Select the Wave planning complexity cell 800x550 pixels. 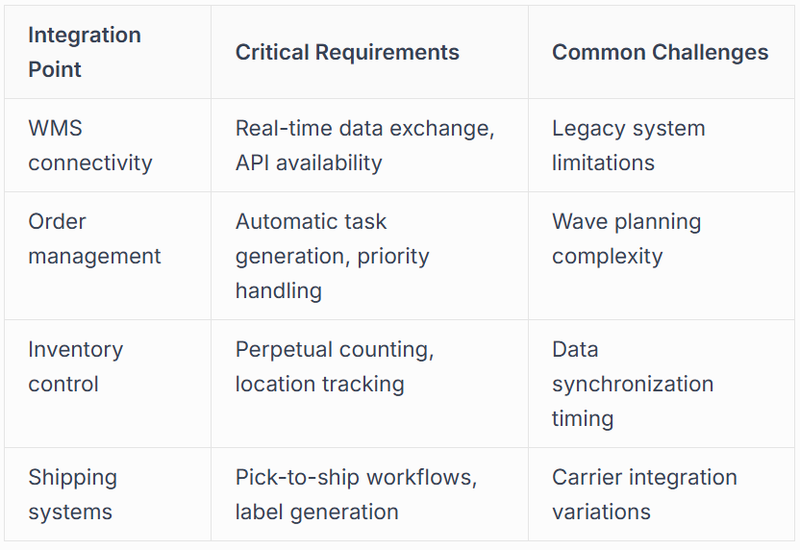click(661, 256)
